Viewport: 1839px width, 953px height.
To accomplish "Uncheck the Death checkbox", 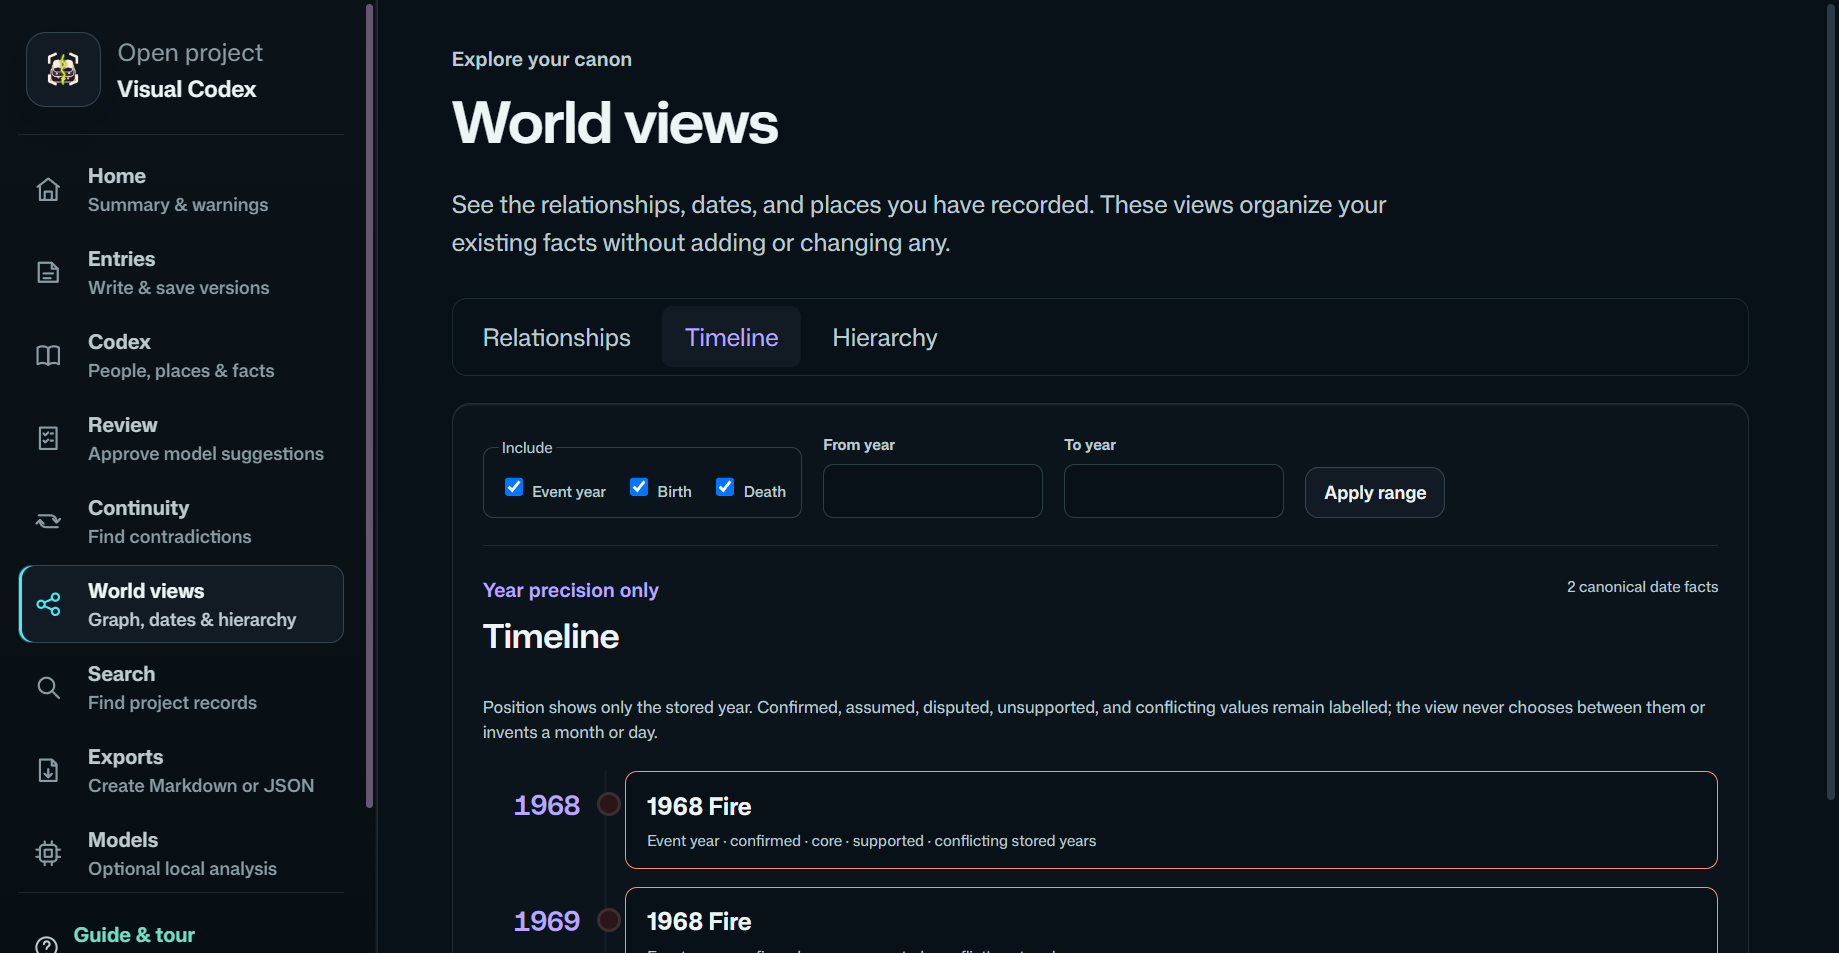I will coord(725,487).
